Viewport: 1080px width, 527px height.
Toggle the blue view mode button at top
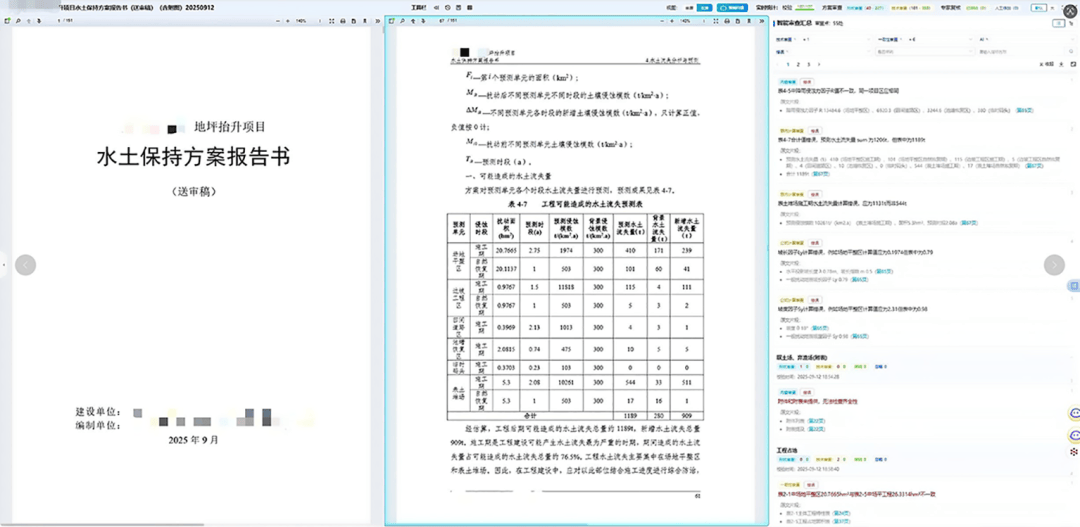(x=705, y=7)
